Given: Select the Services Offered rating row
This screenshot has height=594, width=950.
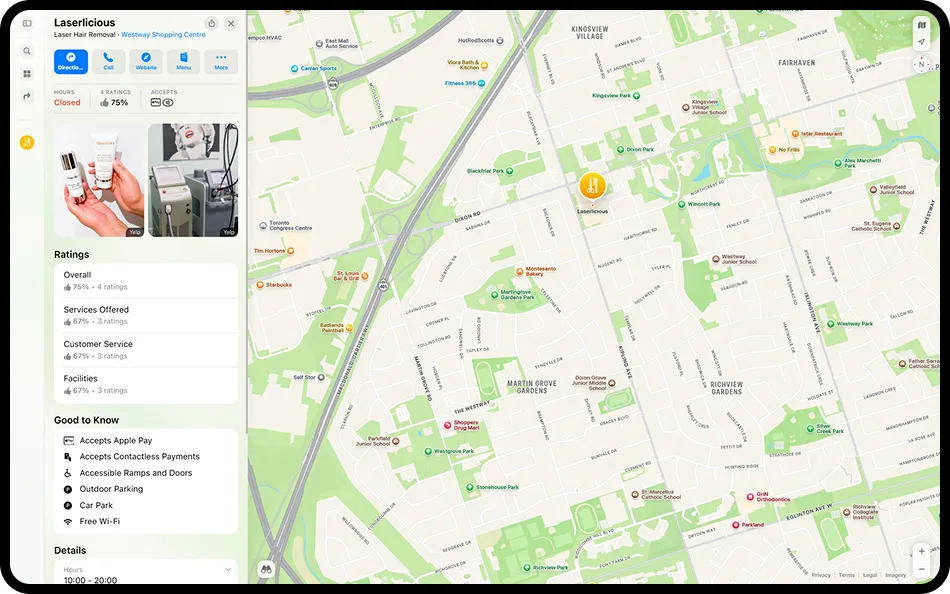Looking at the screenshot, I should point(146,315).
